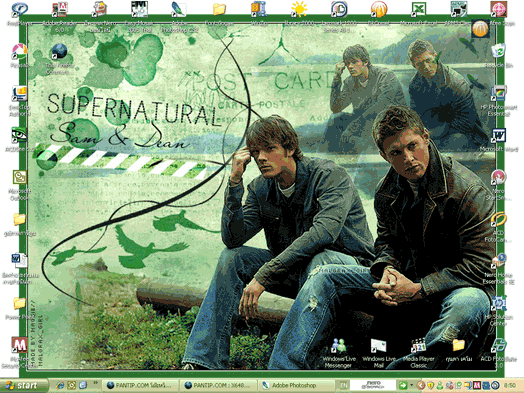The width and height of the screenshot is (524, 393).
Task: Click the EN language bar indicator
Action: pos(343,386)
